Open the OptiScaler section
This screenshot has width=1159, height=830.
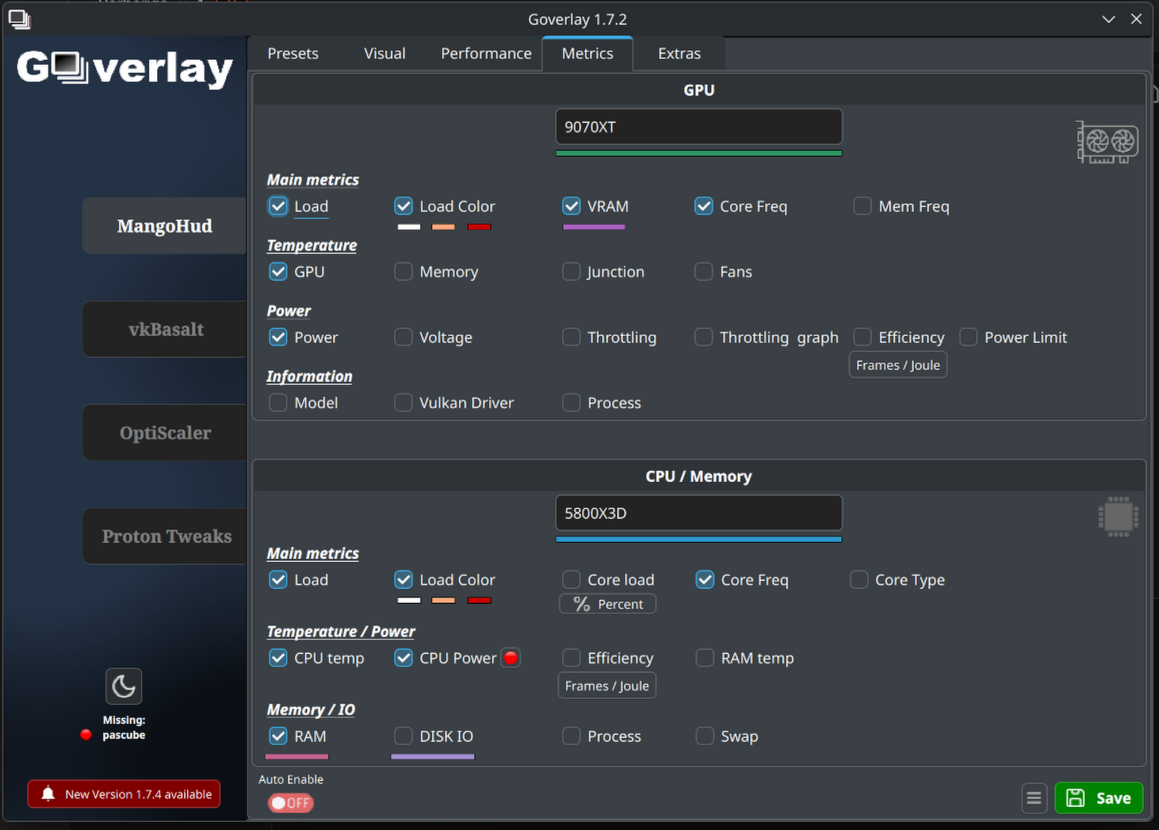(164, 432)
